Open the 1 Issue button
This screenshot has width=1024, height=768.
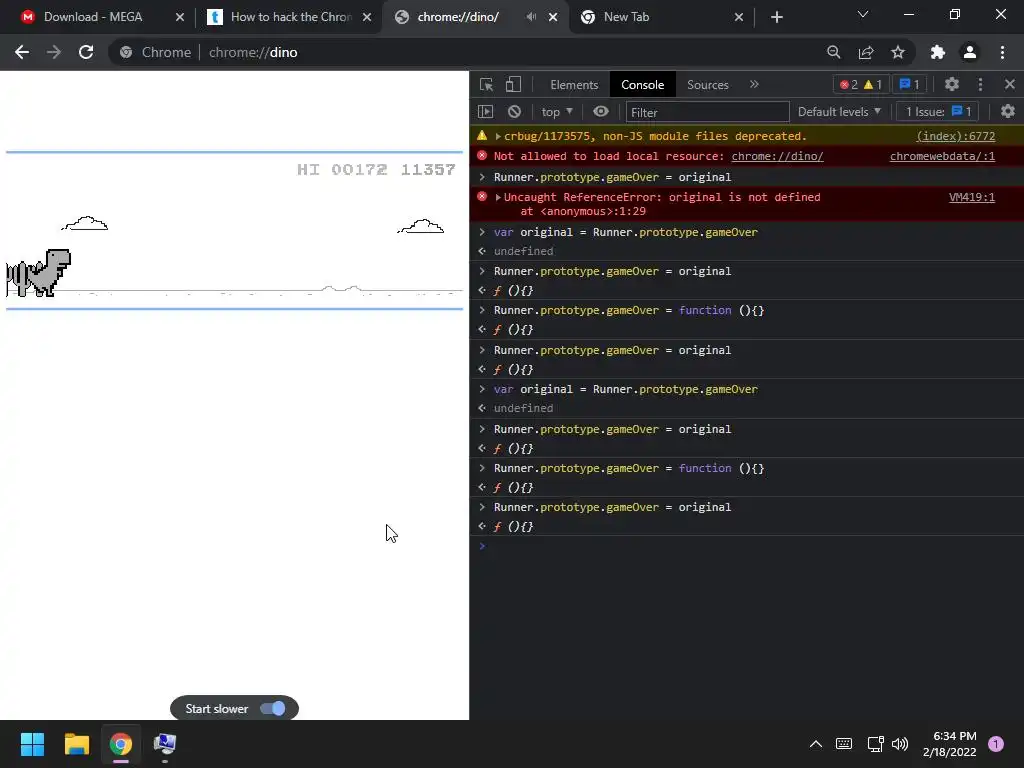click(x=938, y=112)
